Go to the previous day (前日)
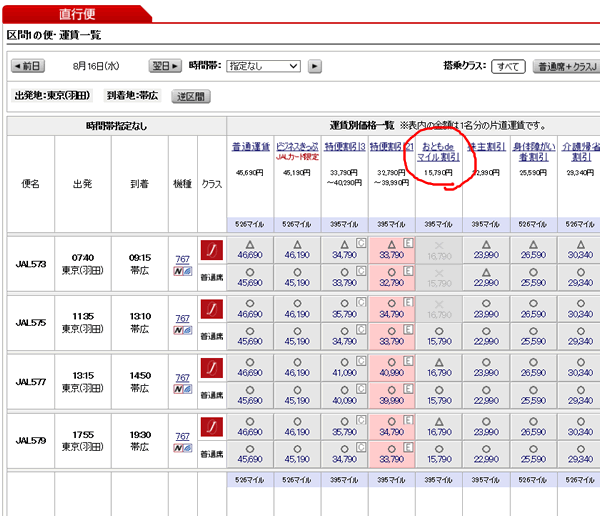This screenshot has height=516, width=600. (28, 66)
